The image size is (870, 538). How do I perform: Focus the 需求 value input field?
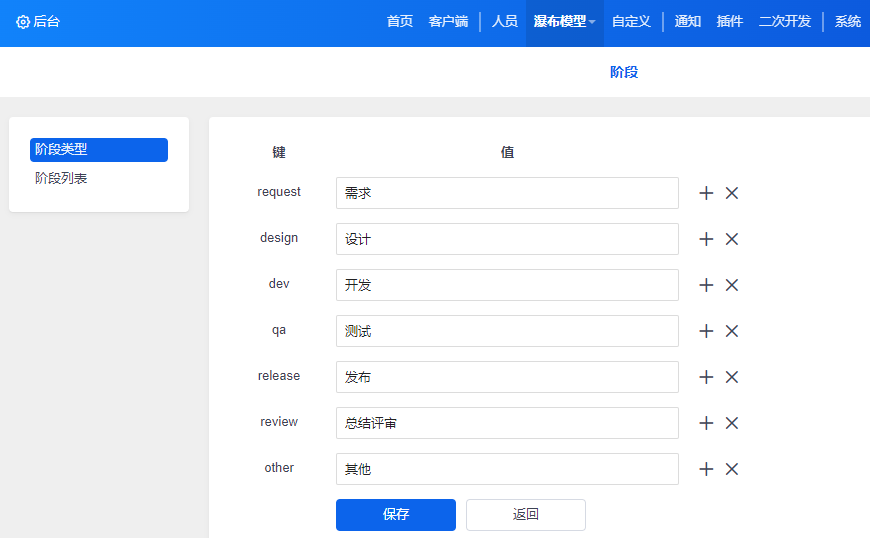coord(507,193)
